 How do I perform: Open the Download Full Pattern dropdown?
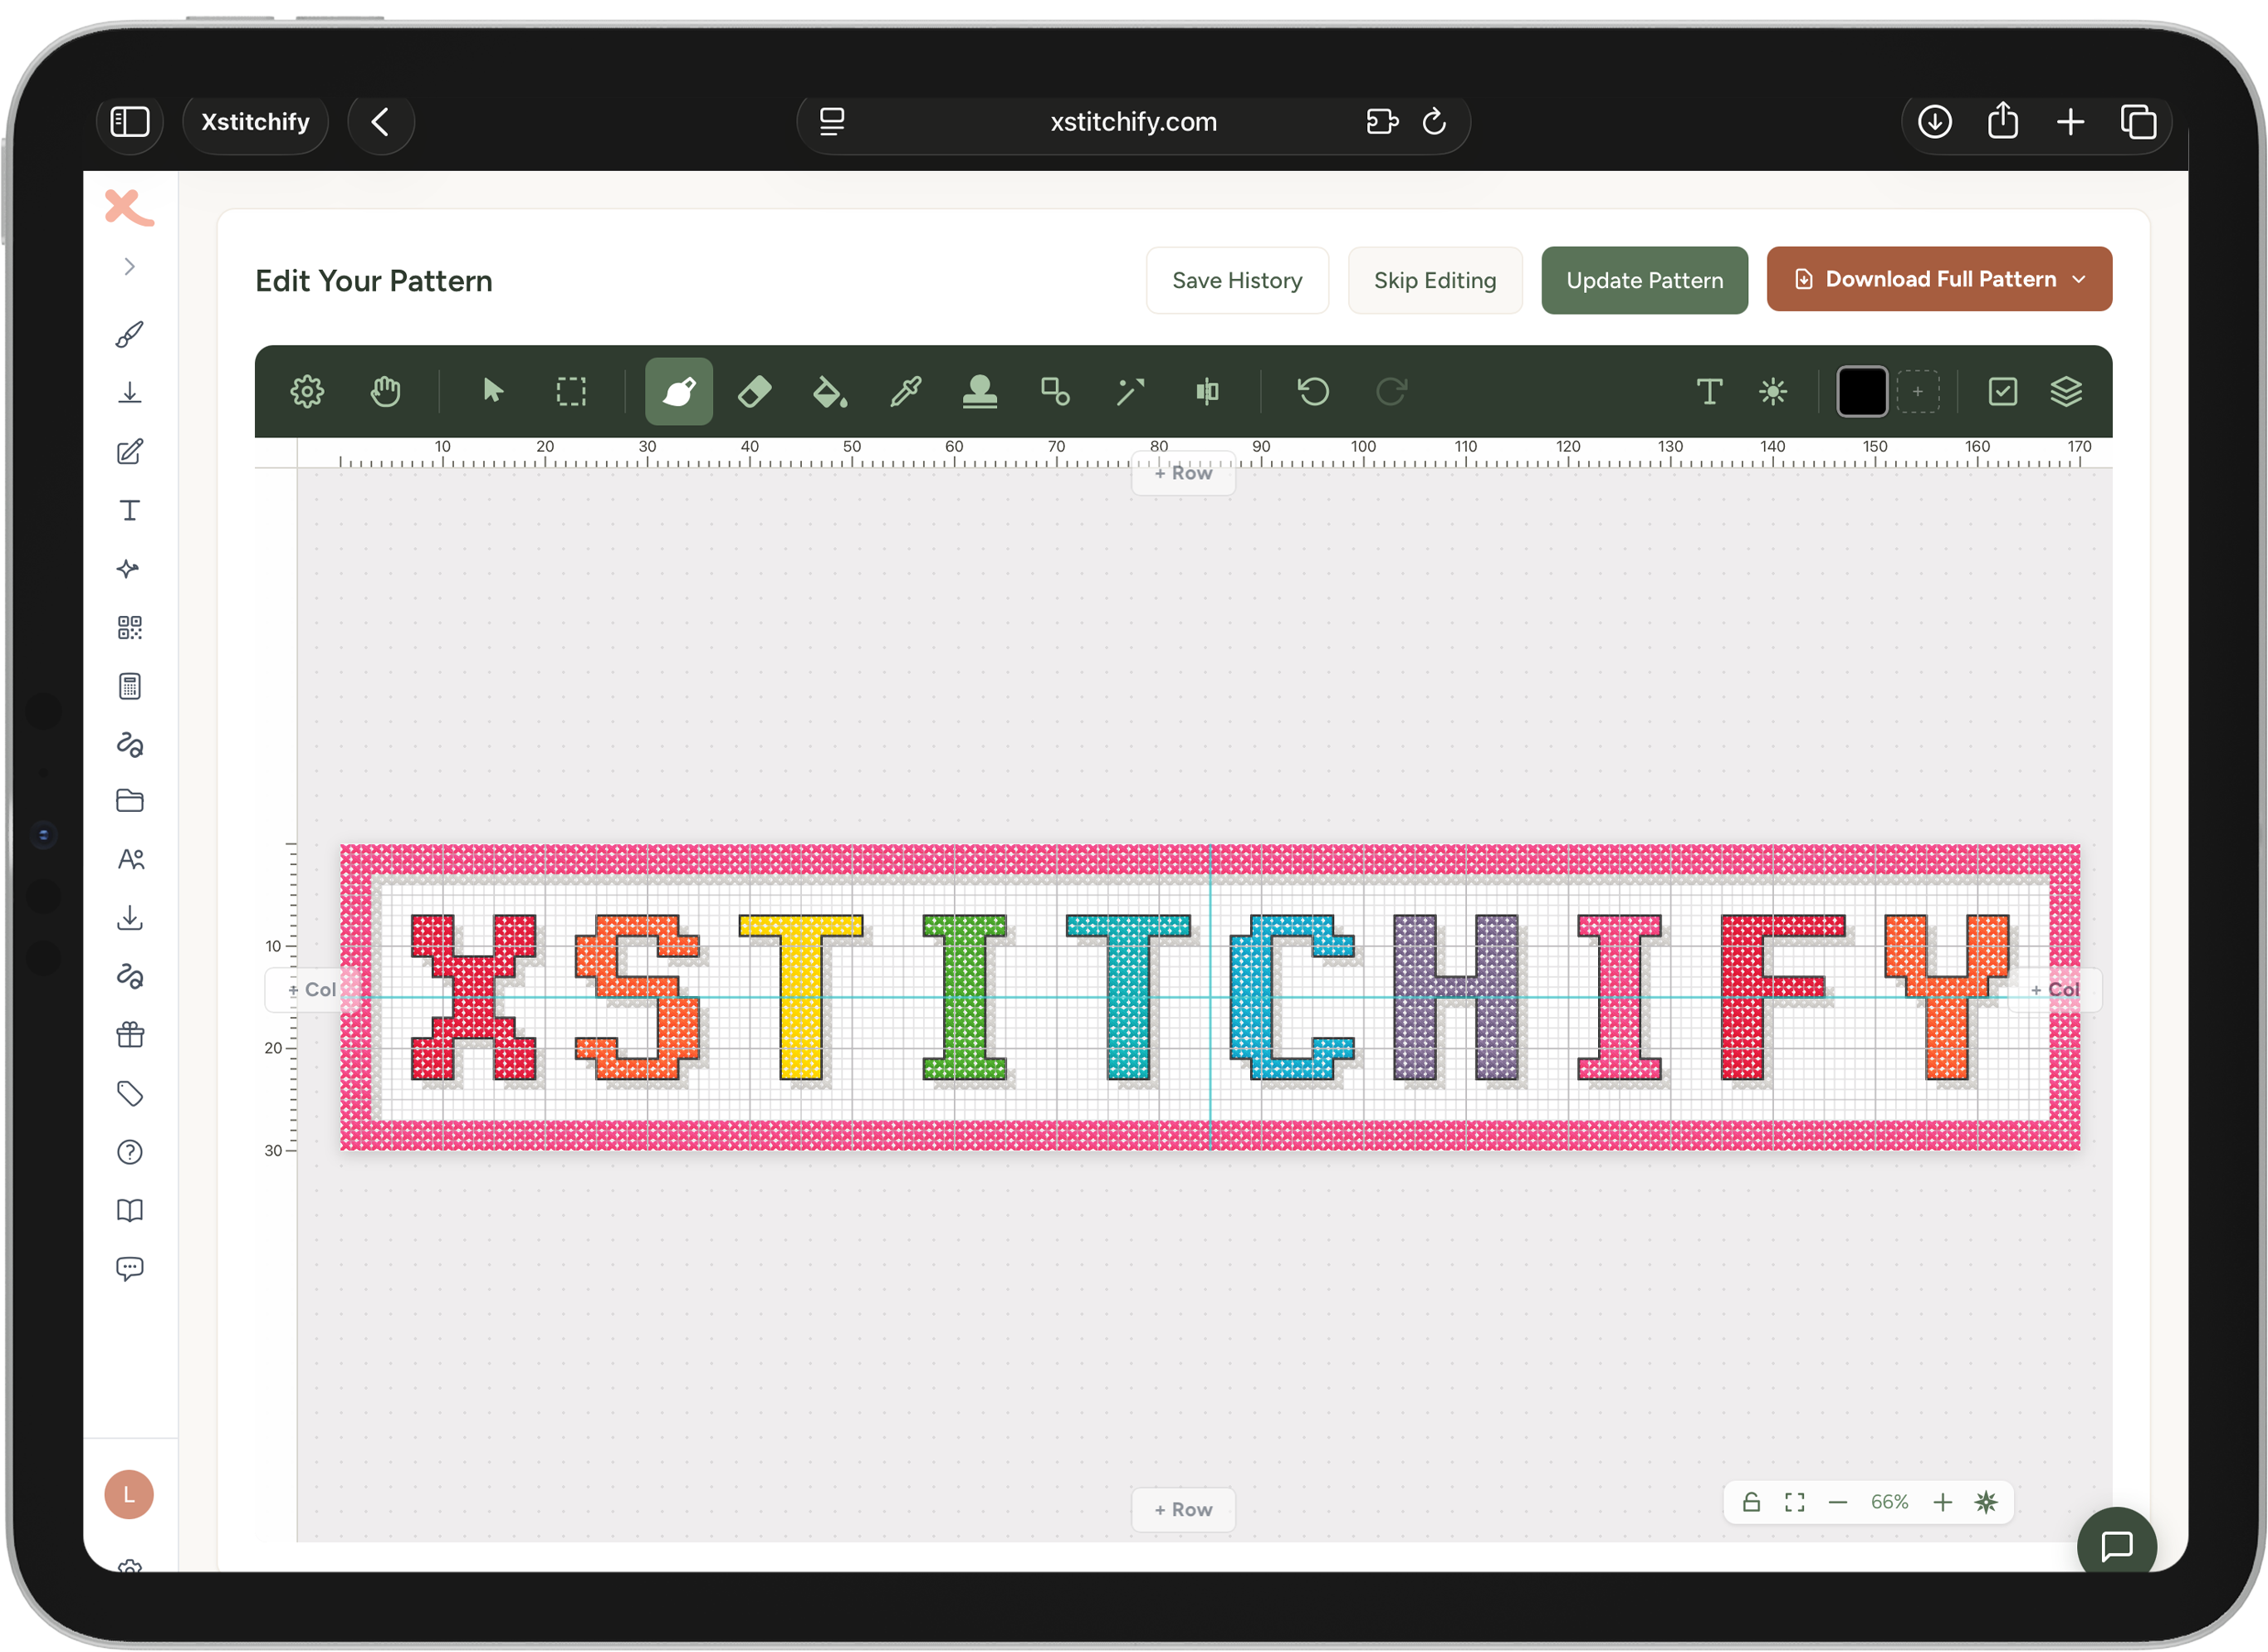tap(1939, 279)
